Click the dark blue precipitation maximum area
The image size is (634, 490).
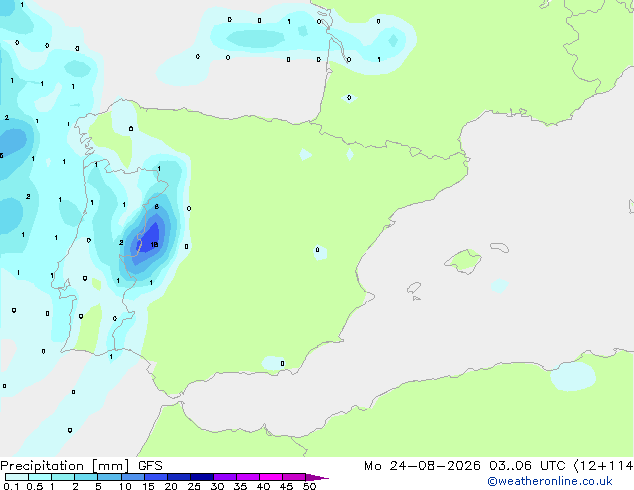coord(150,239)
